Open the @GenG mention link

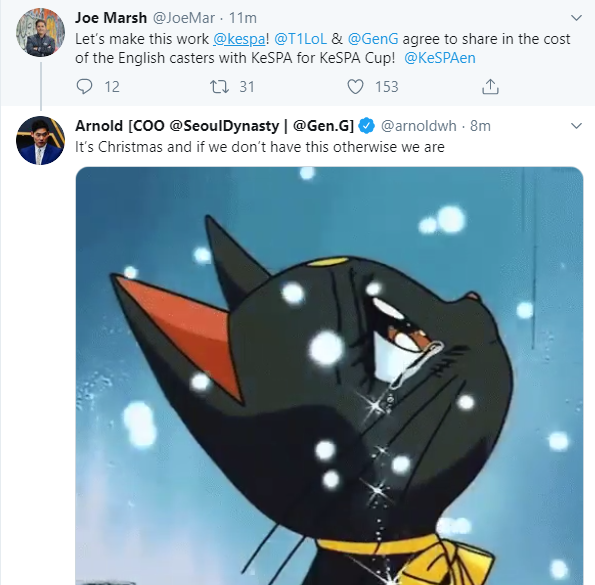pos(373,39)
